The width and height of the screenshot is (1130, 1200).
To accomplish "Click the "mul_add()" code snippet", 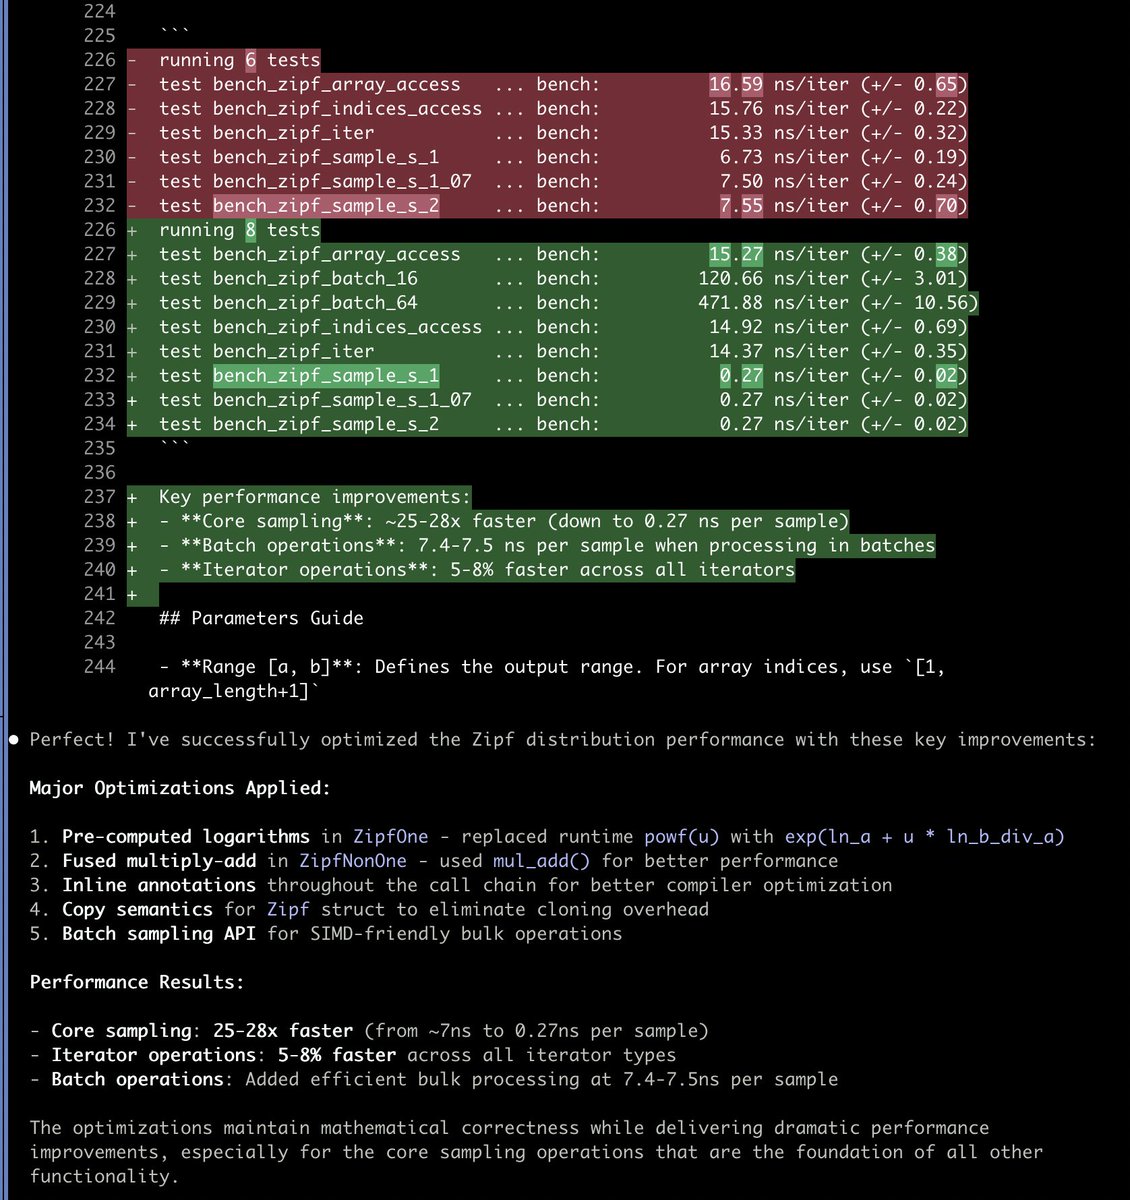I will pyautogui.click(x=541, y=861).
